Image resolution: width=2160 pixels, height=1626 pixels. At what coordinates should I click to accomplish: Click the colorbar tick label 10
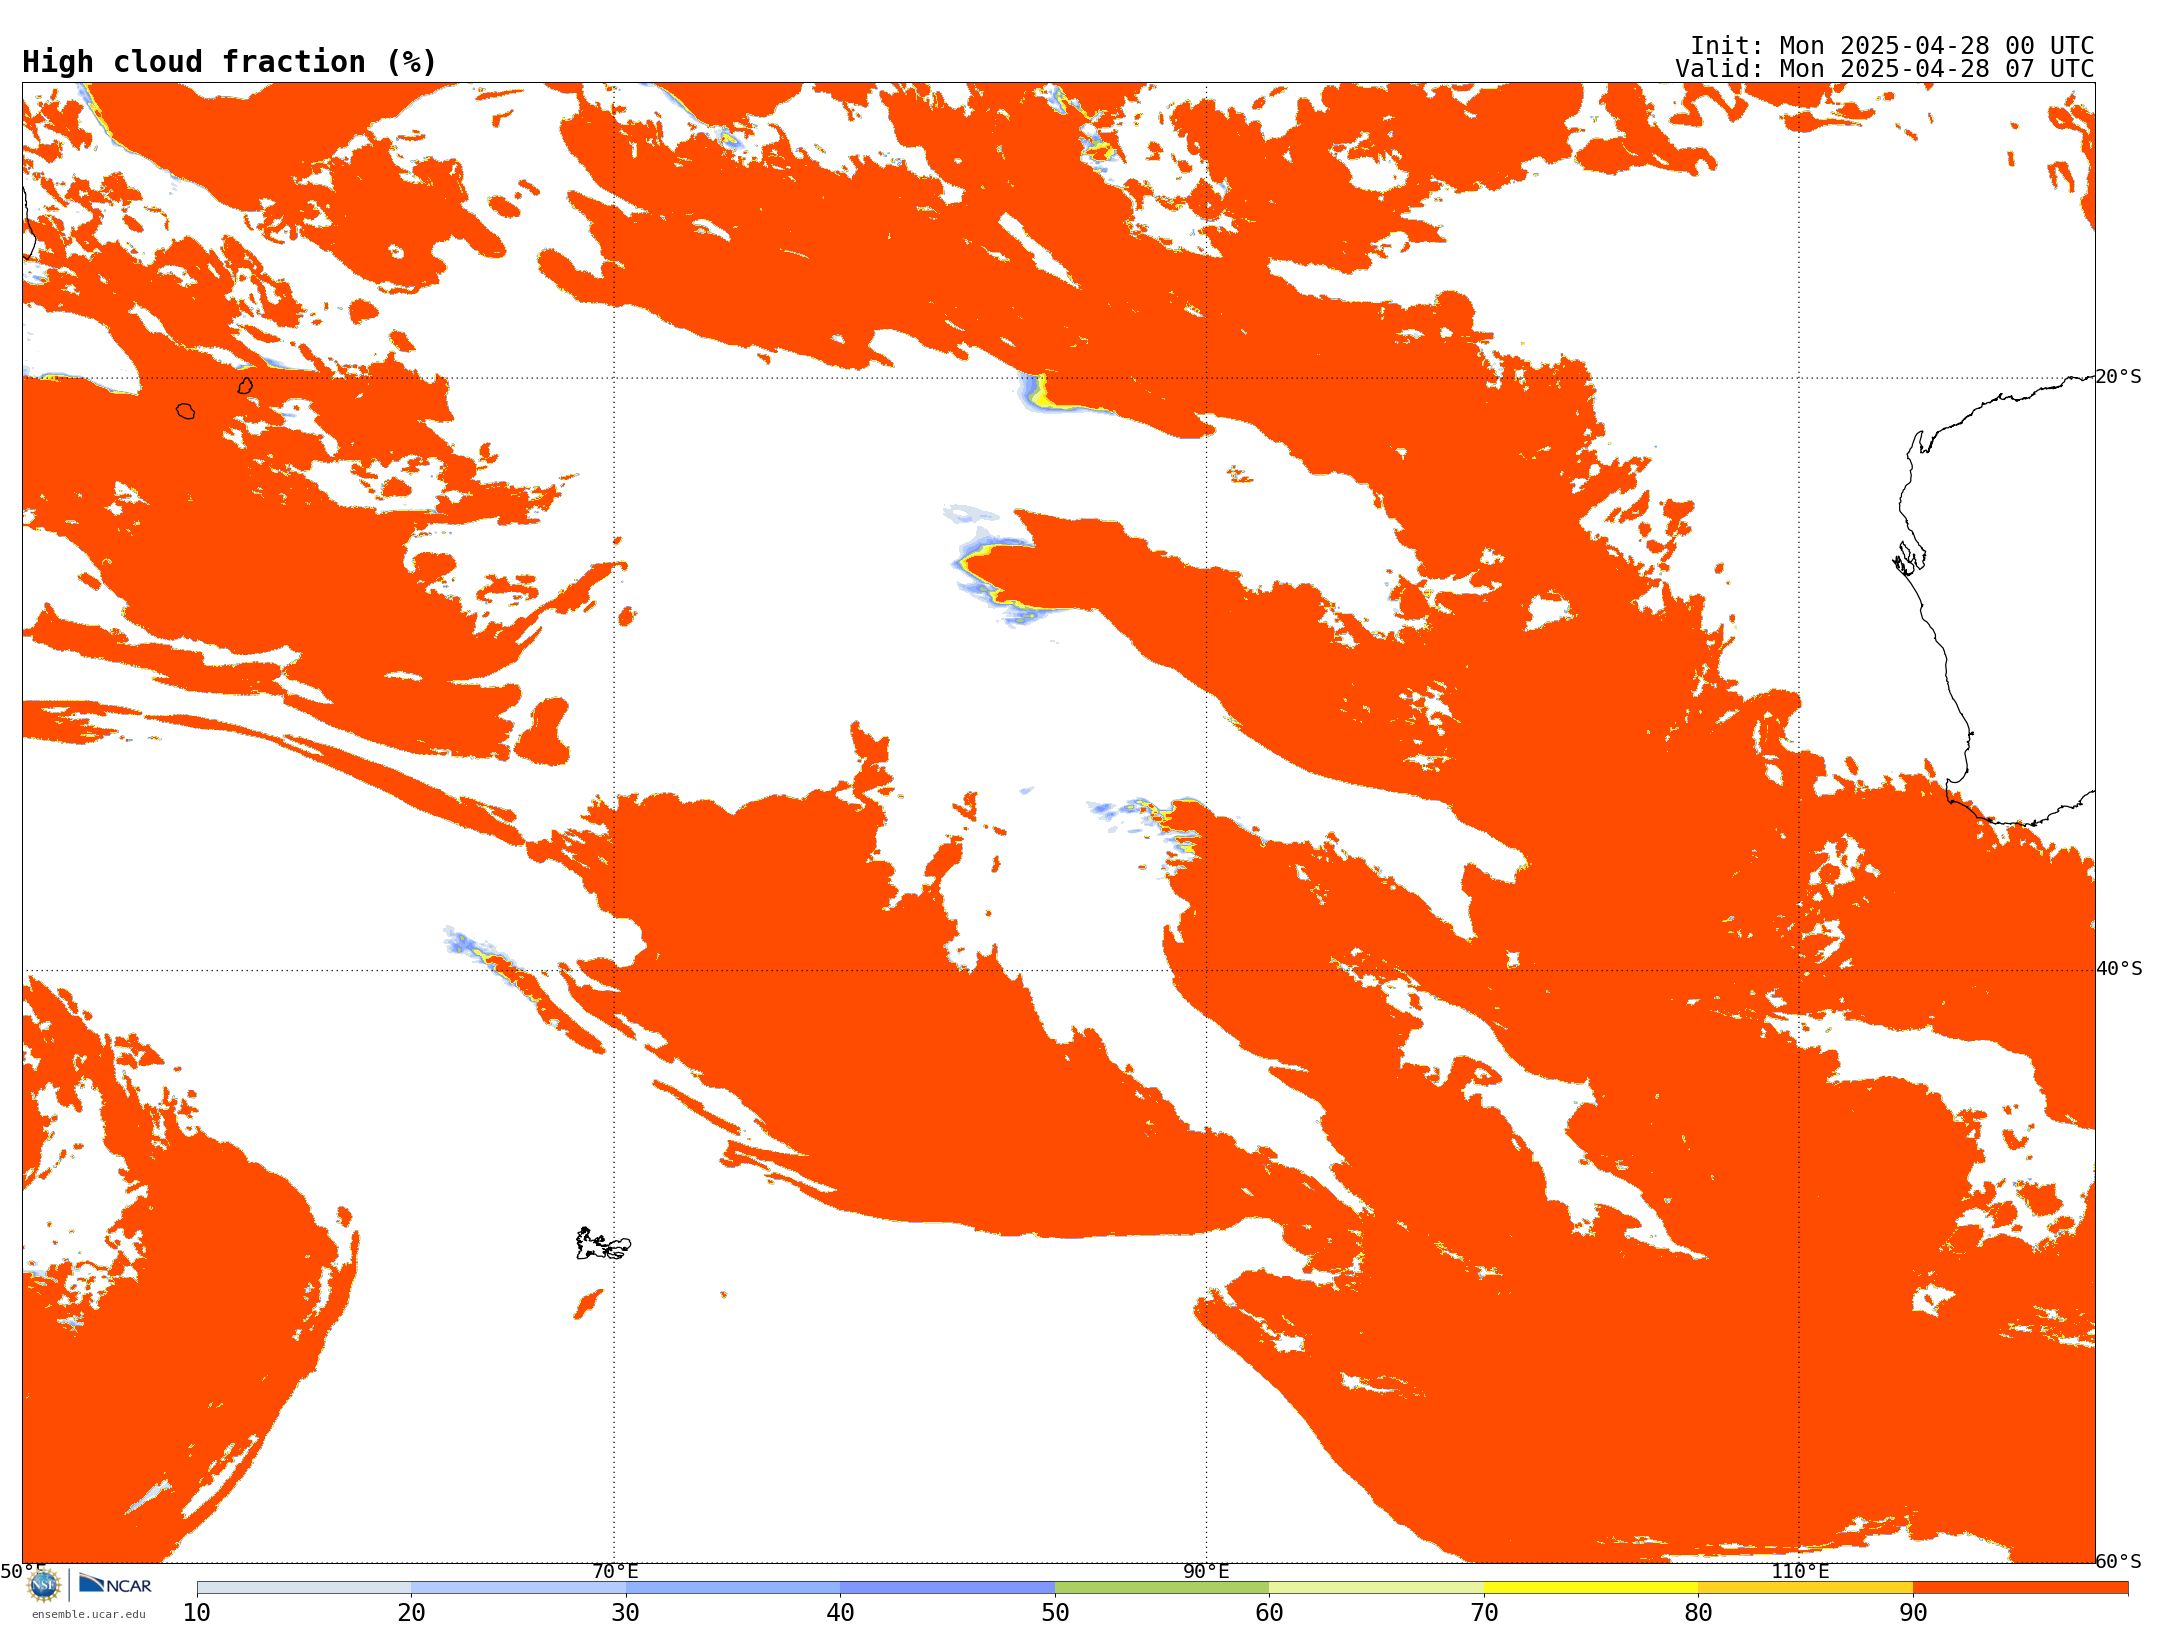coord(197,1612)
